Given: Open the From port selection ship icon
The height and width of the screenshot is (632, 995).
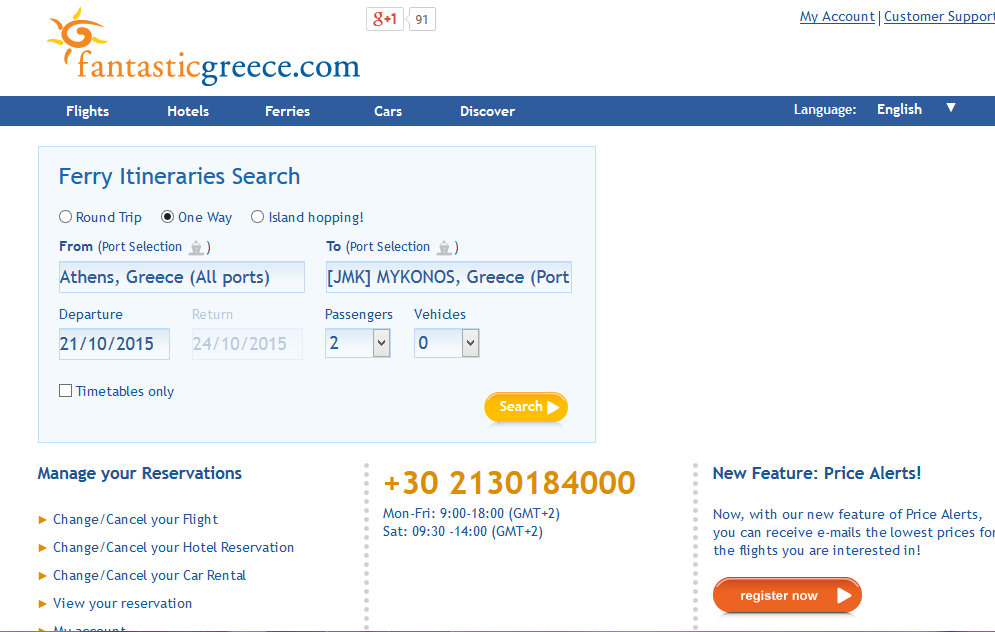Looking at the screenshot, I should (197, 247).
